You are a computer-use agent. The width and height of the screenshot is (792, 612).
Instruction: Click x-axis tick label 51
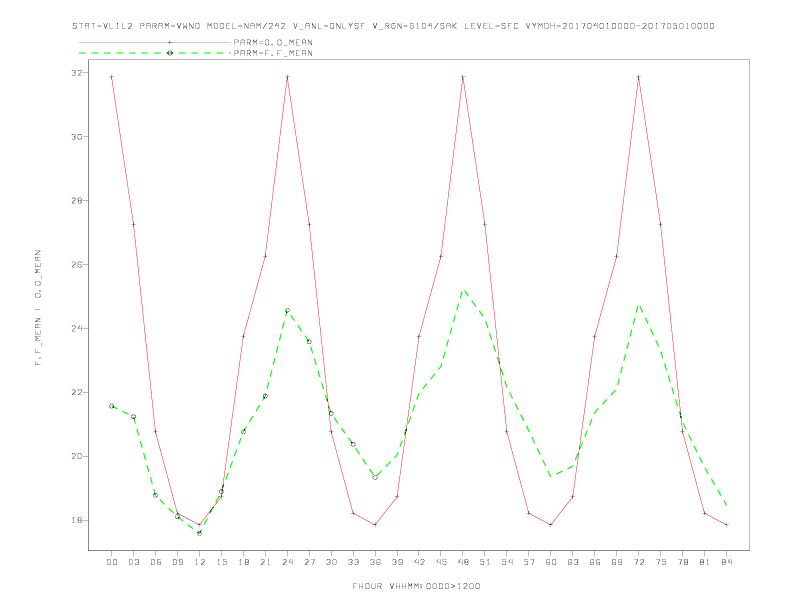(485, 562)
